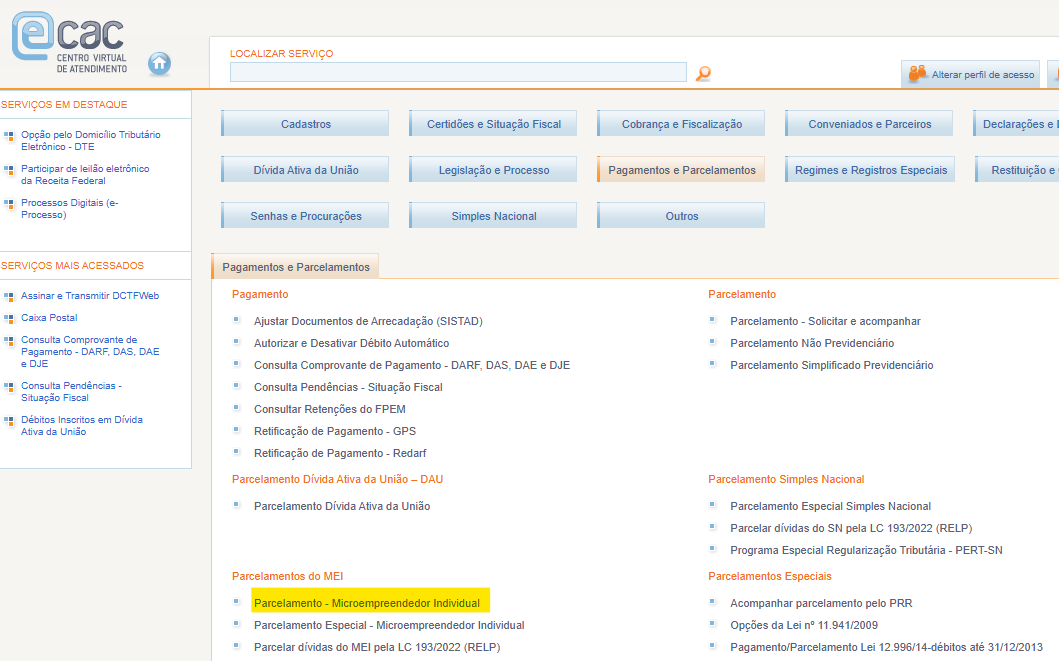Open the Outros category
Screen dimensions: 1059x661
coord(681,215)
